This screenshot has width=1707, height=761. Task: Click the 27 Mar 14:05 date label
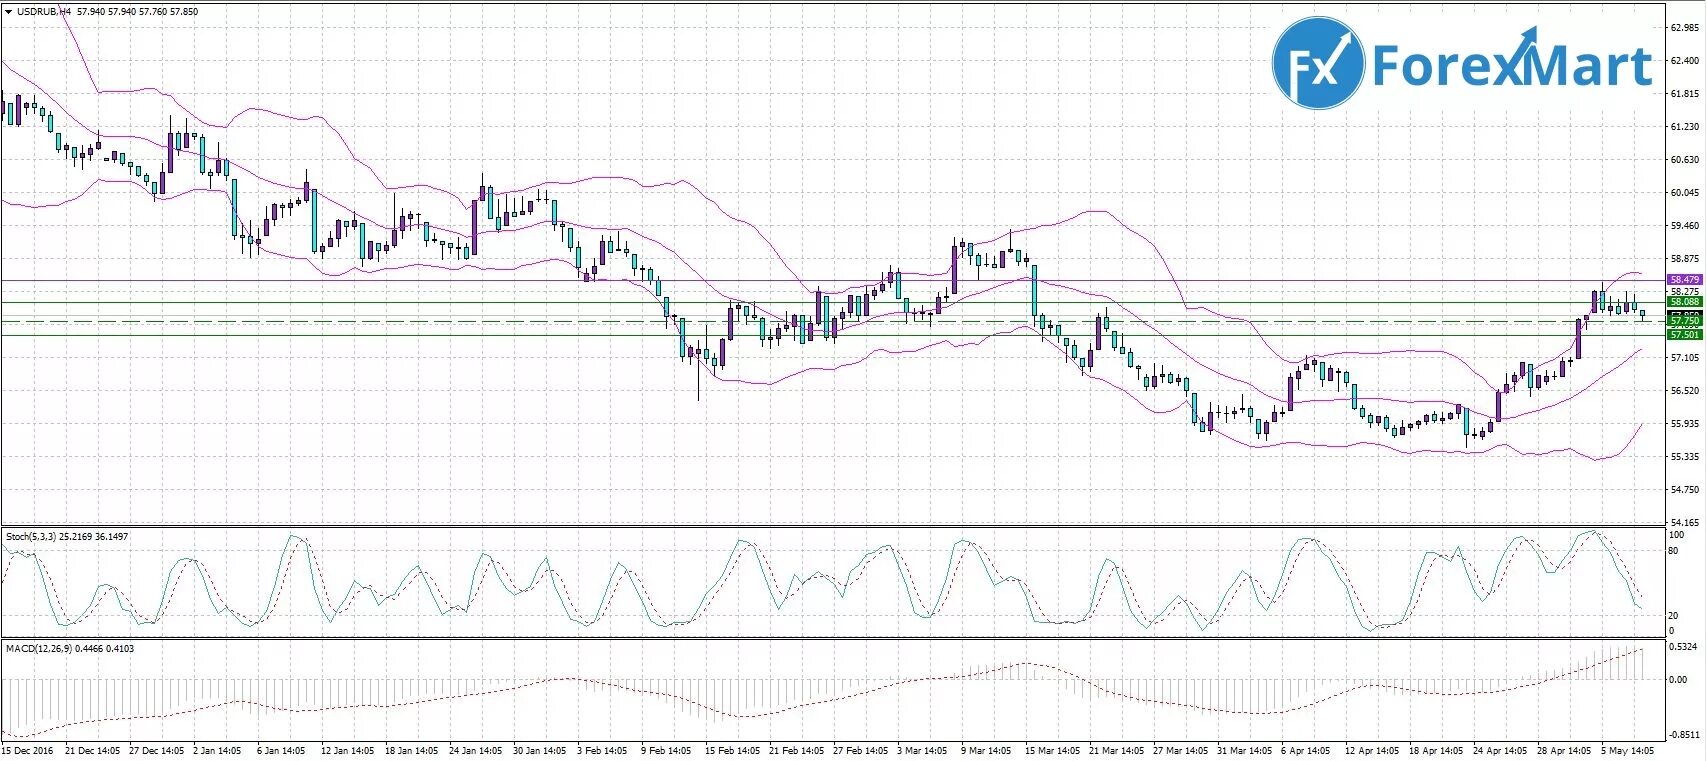click(x=1180, y=750)
